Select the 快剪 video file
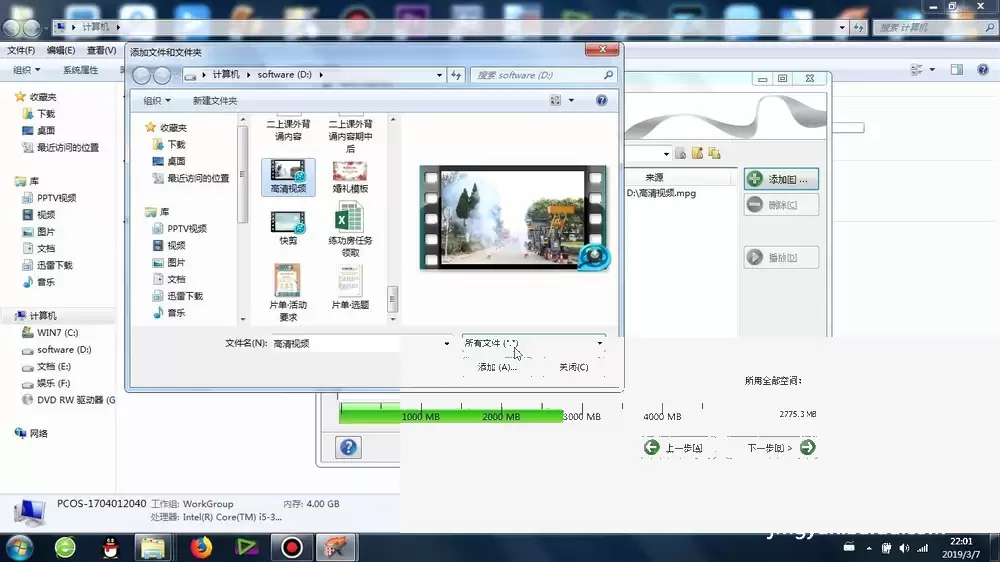The image size is (1000, 562). click(288, 228)
